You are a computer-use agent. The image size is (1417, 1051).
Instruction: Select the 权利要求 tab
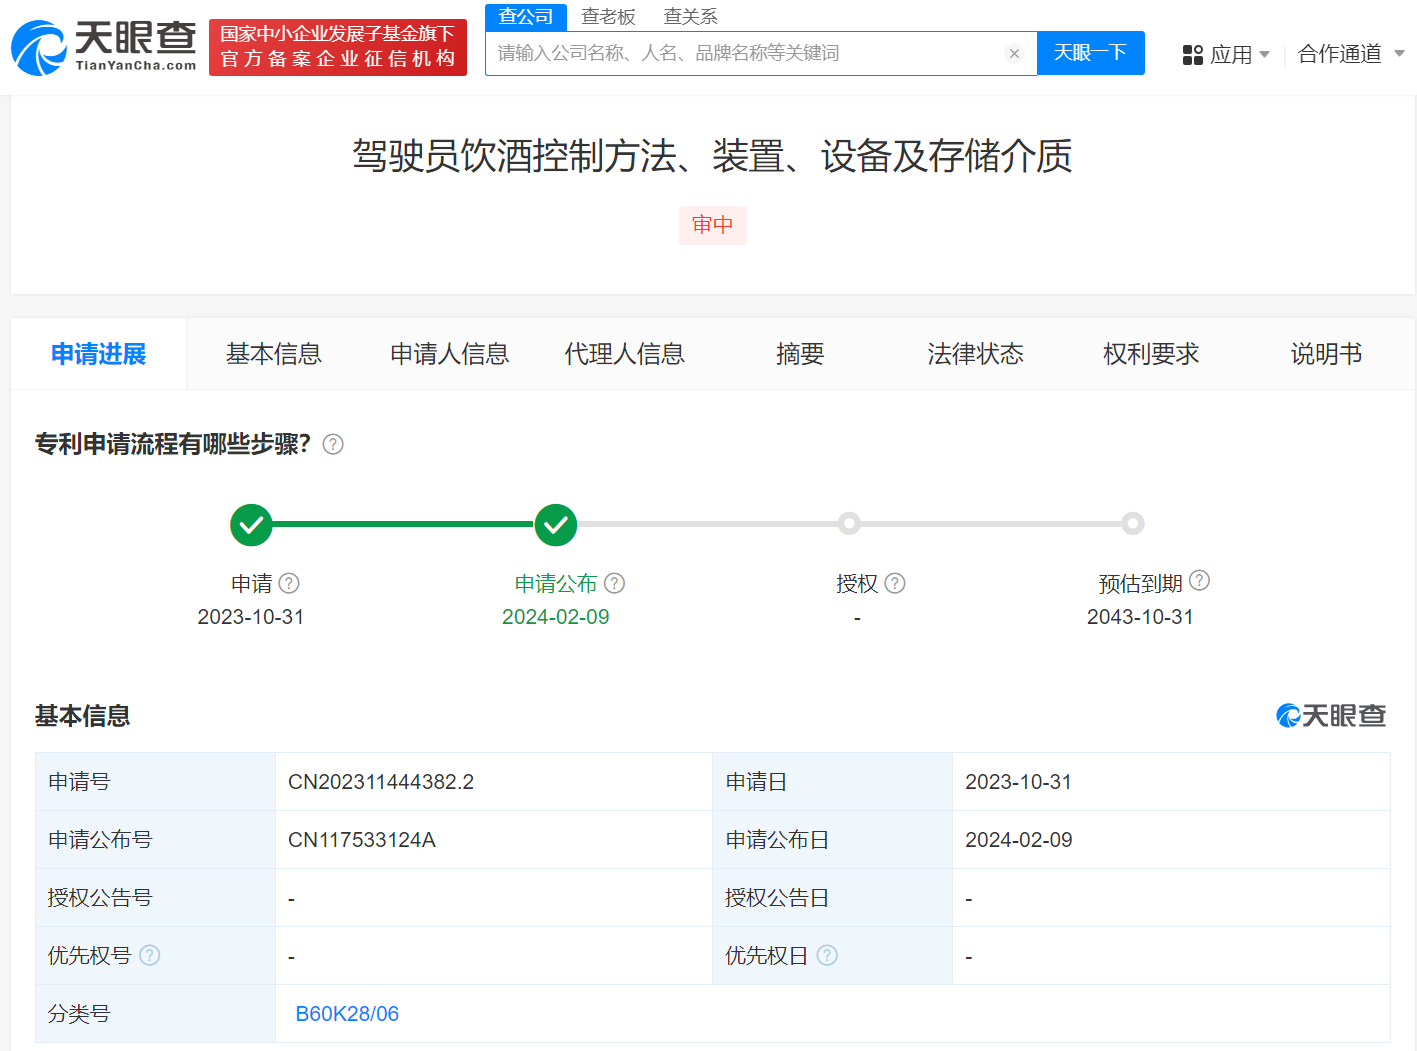pos(1150,354)
